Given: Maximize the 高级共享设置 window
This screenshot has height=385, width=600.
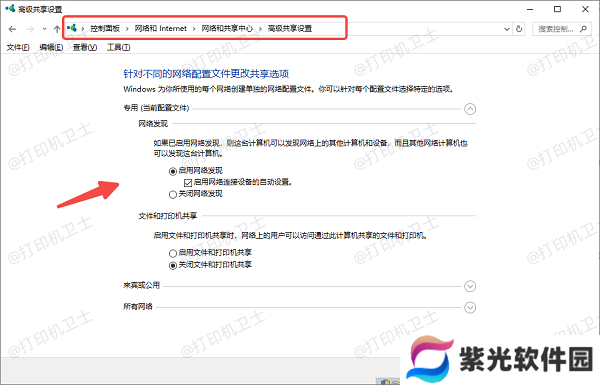Looking at the screenshot, I should click(x=558, y=9).
